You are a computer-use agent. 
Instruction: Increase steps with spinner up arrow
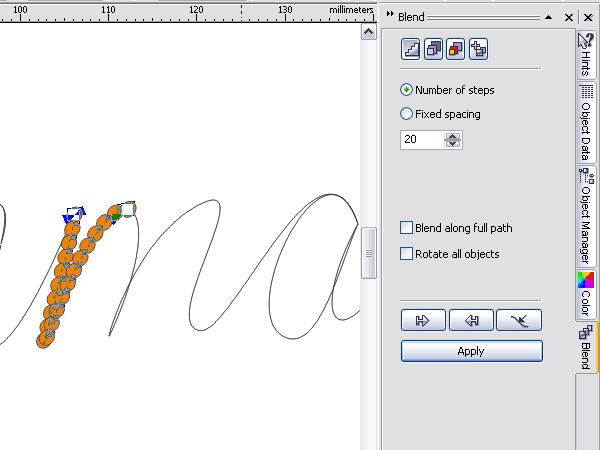click(453, 136)
